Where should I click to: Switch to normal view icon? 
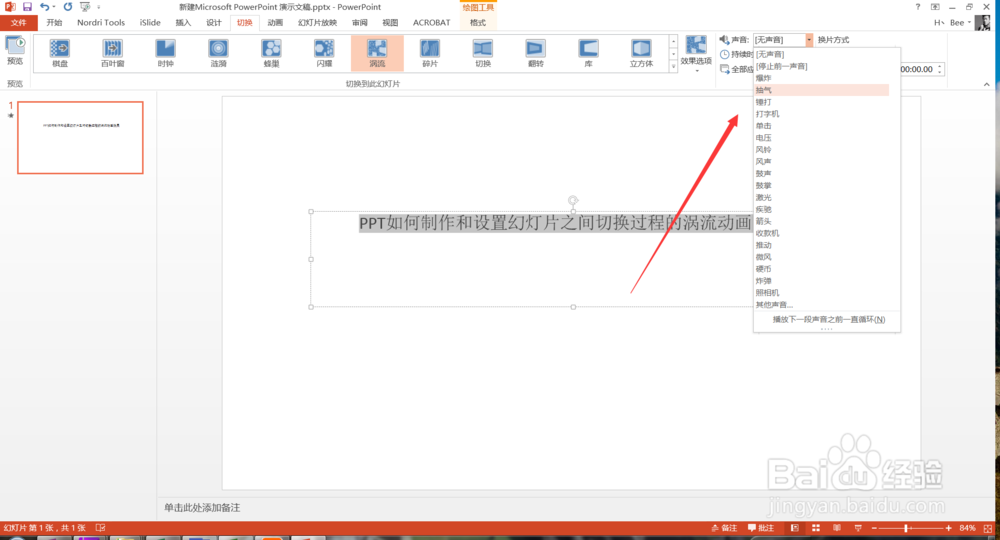pos(795,528)
